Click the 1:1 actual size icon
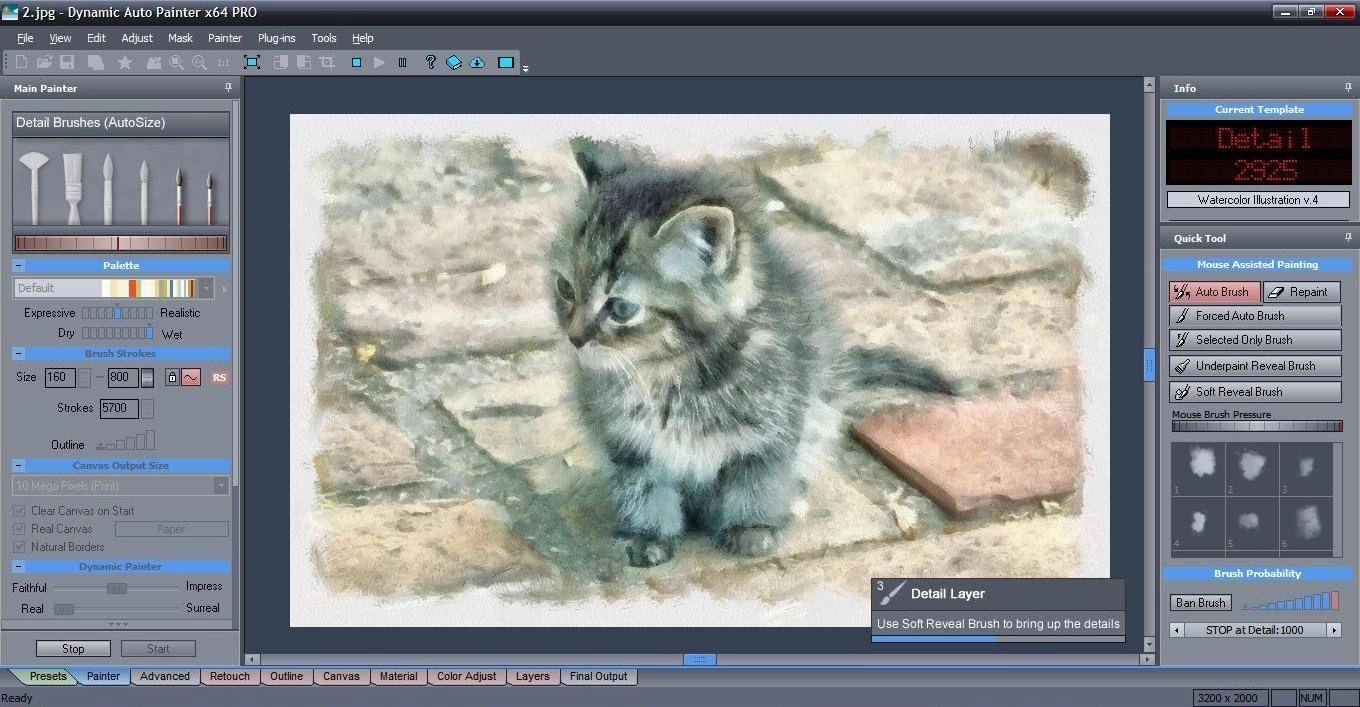 [x=223, y=62]
